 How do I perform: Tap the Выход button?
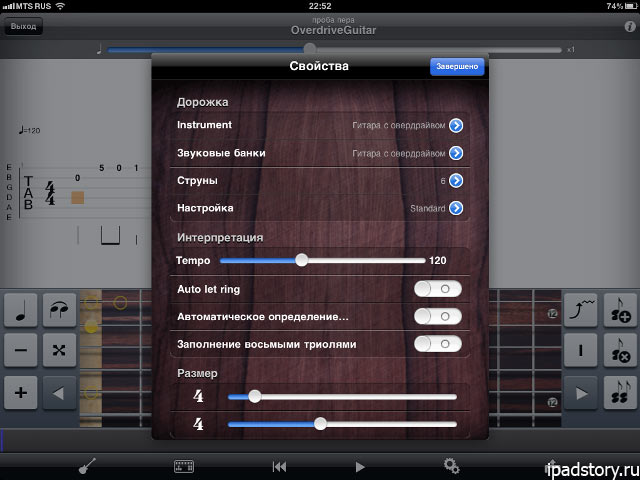click(x=23, y=27)
